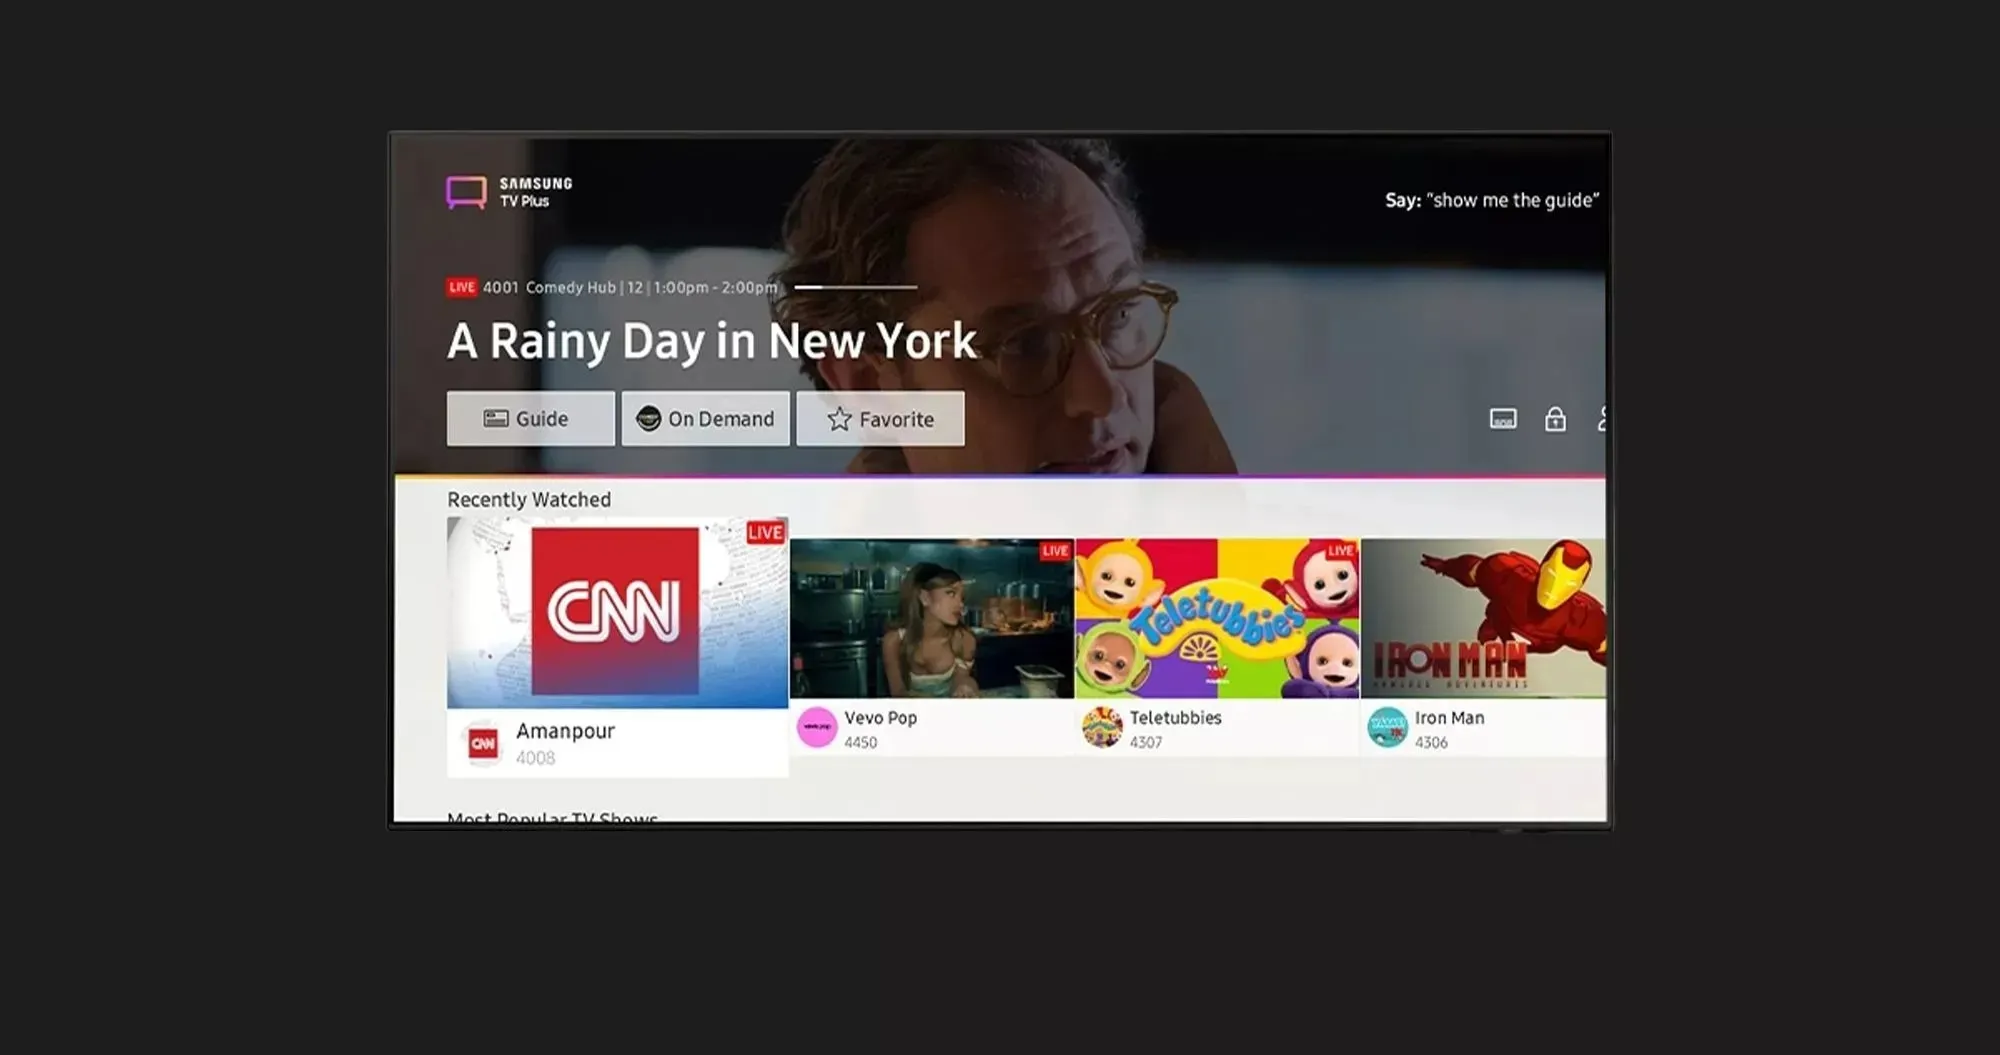Select the CNN Amanpour thumbnail

coord(617,612)
